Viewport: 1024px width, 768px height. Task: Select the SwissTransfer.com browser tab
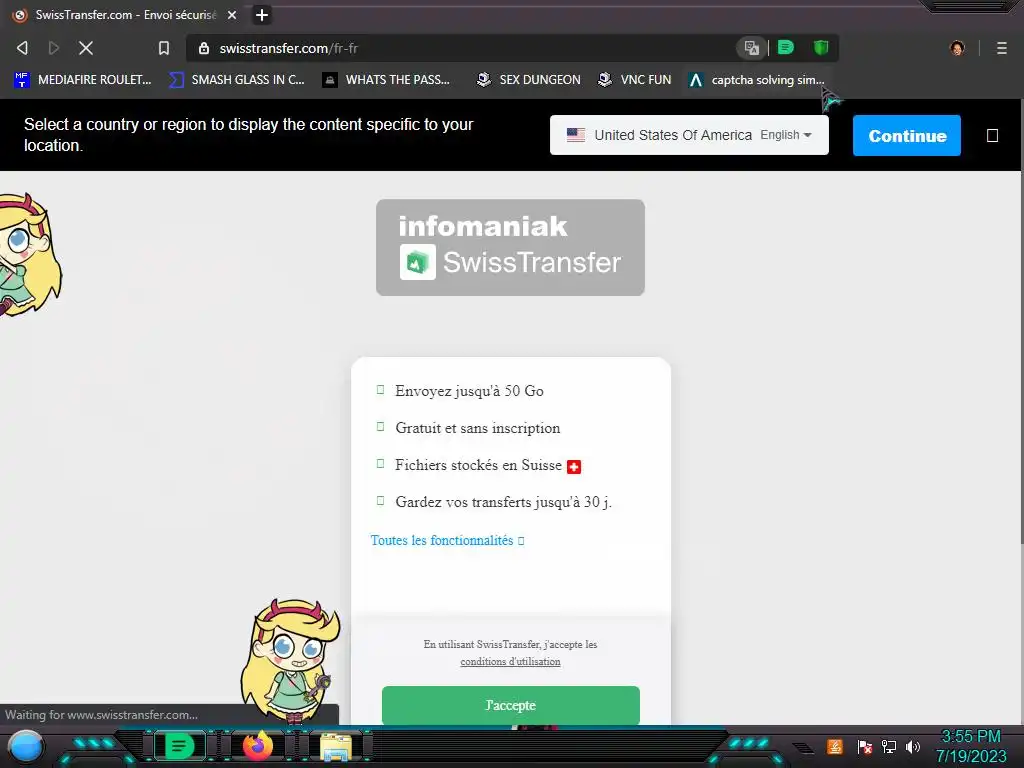pyautogui.click(x=124, y=14)
